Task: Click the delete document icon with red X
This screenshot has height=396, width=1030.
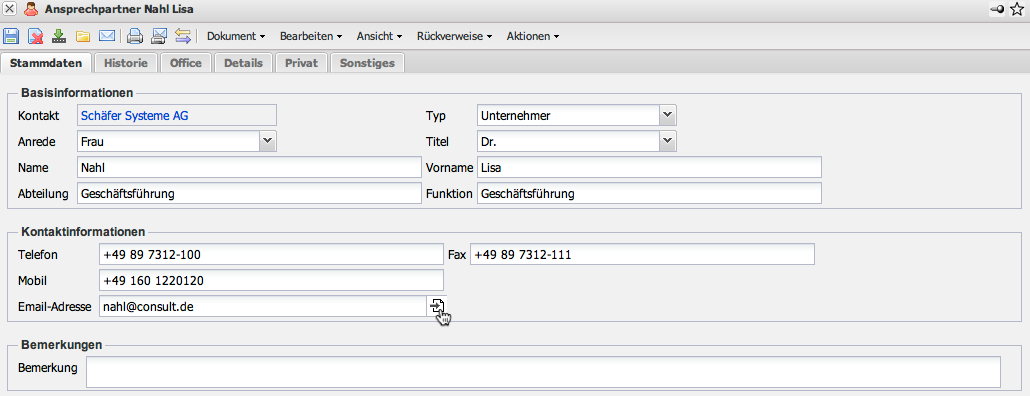Action: [x=35, y=36]
